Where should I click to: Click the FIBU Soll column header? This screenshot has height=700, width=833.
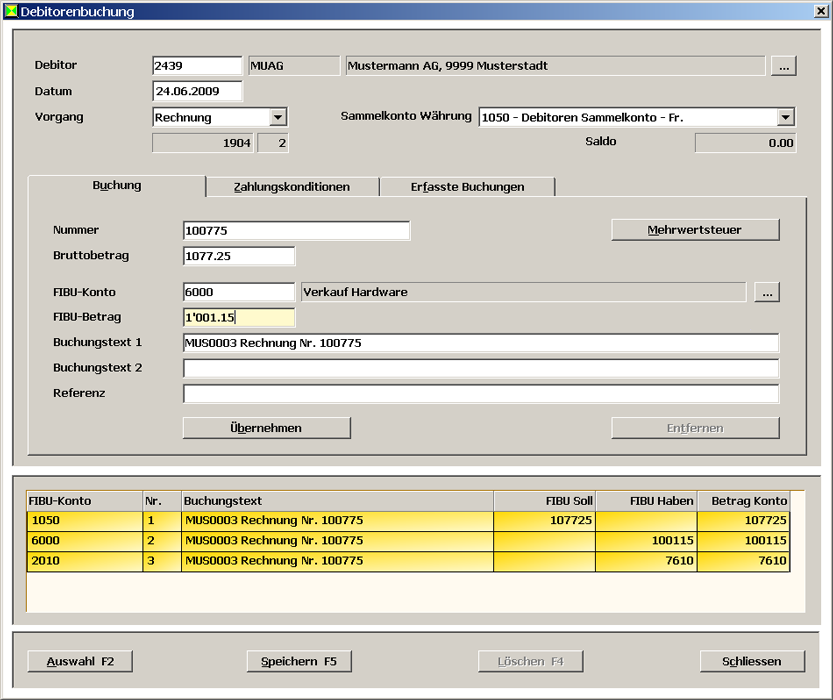click(x=544, y=501)
